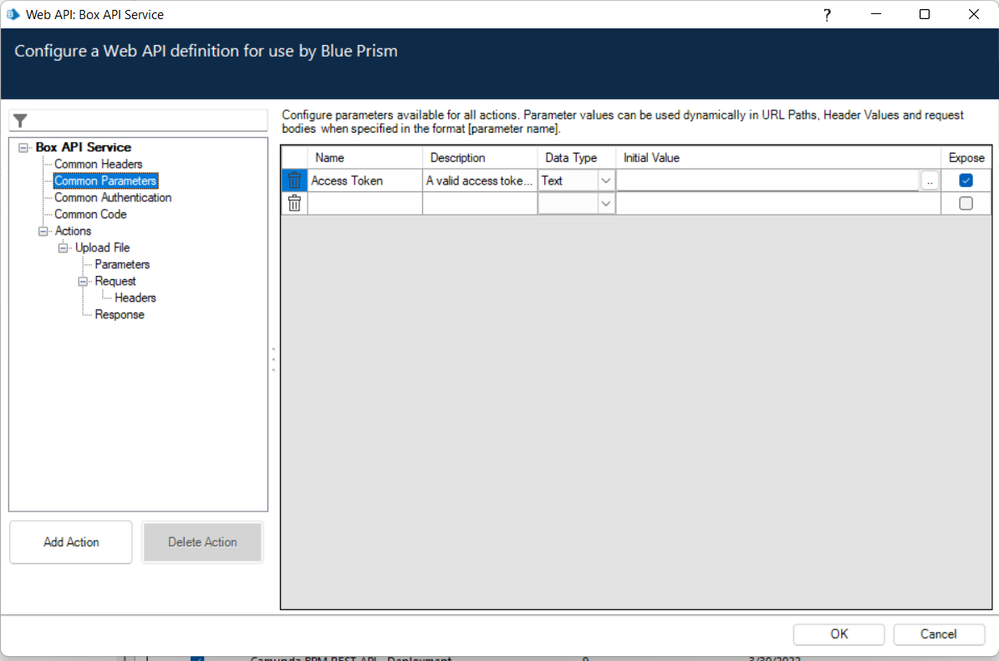
Task: Click the Blue Prism title bar icon
Action: coord(13,14)
